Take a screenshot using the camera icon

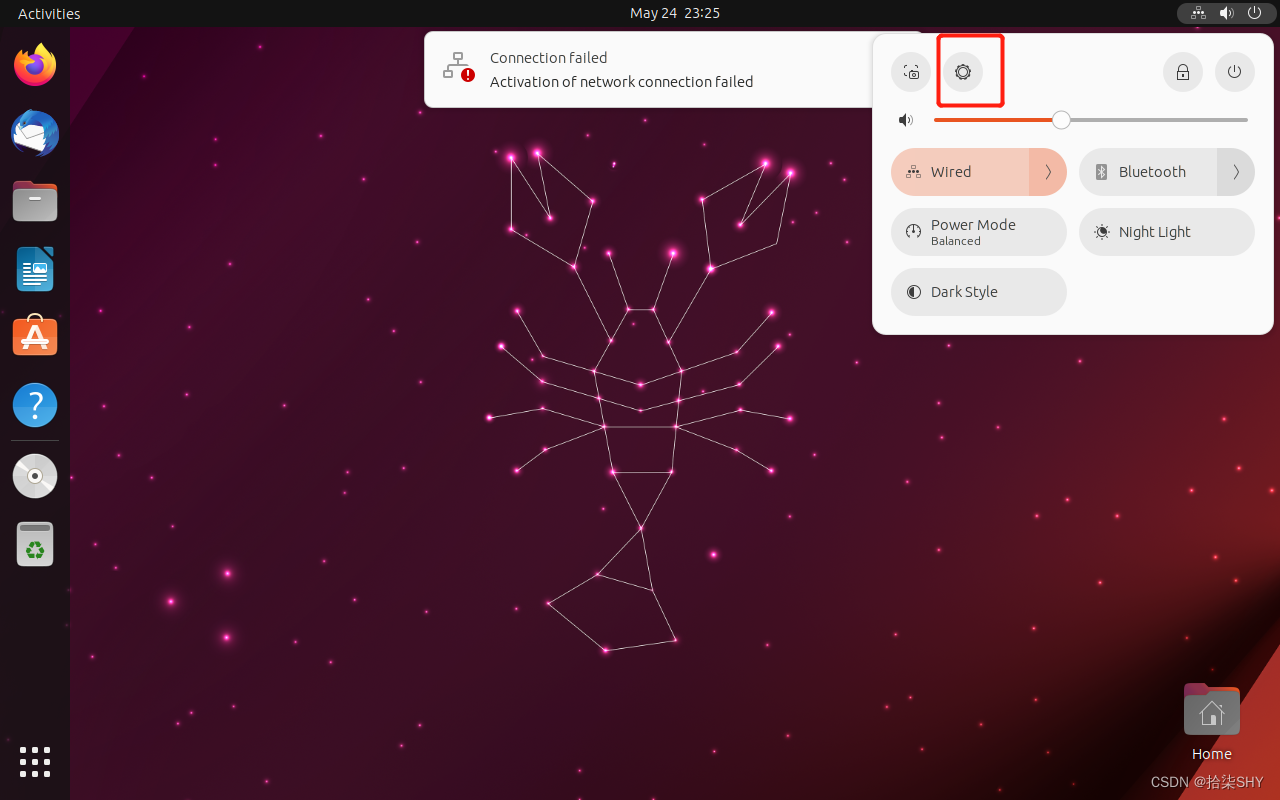coord(911,71)
